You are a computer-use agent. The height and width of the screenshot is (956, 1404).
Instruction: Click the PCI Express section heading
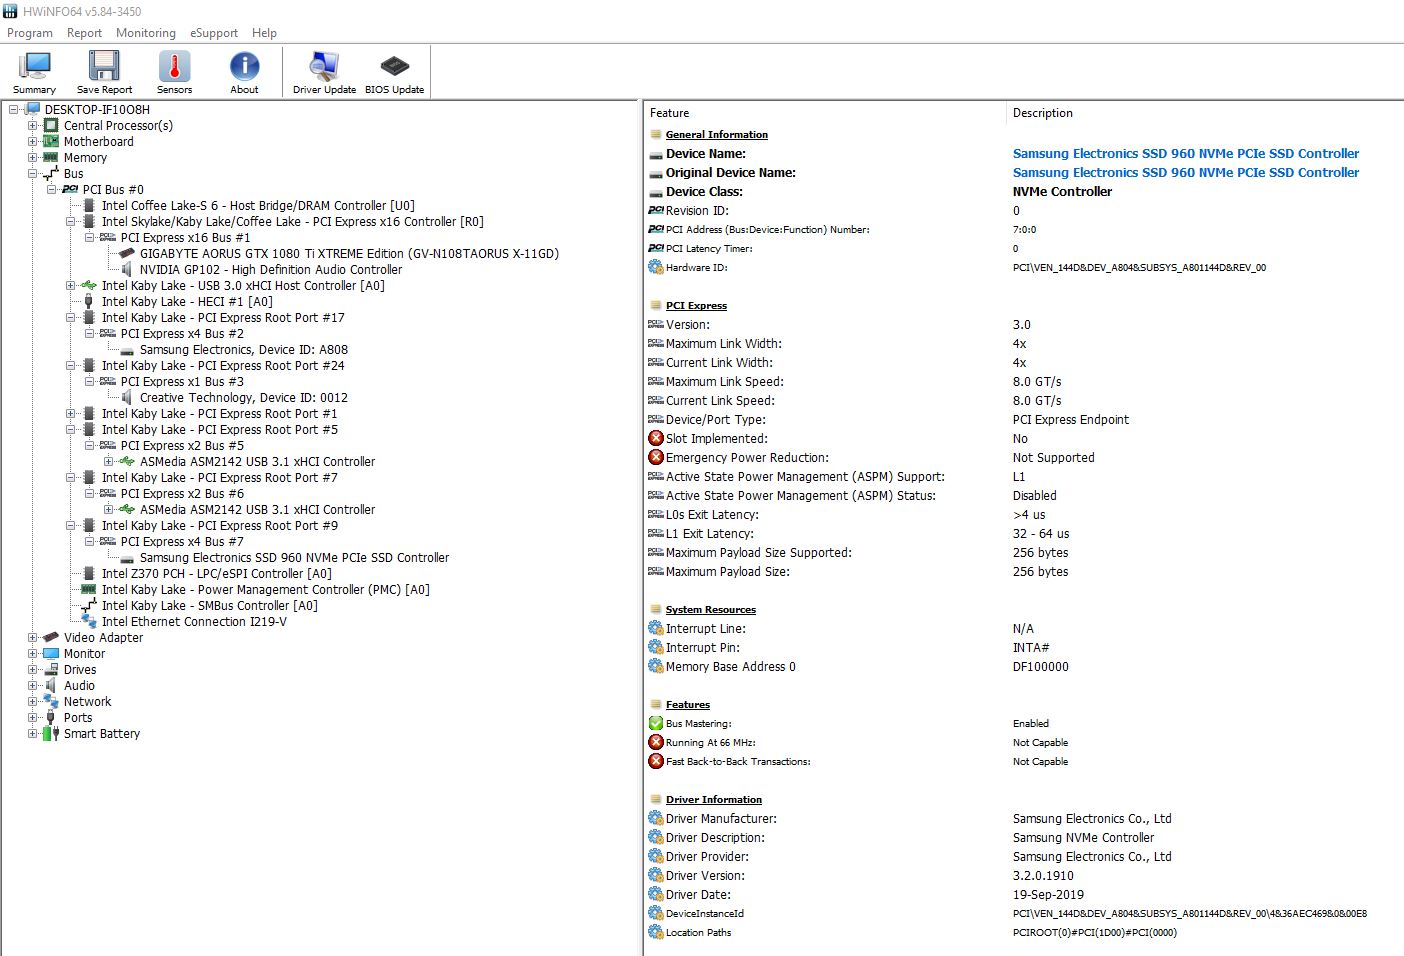click(696, 306)
